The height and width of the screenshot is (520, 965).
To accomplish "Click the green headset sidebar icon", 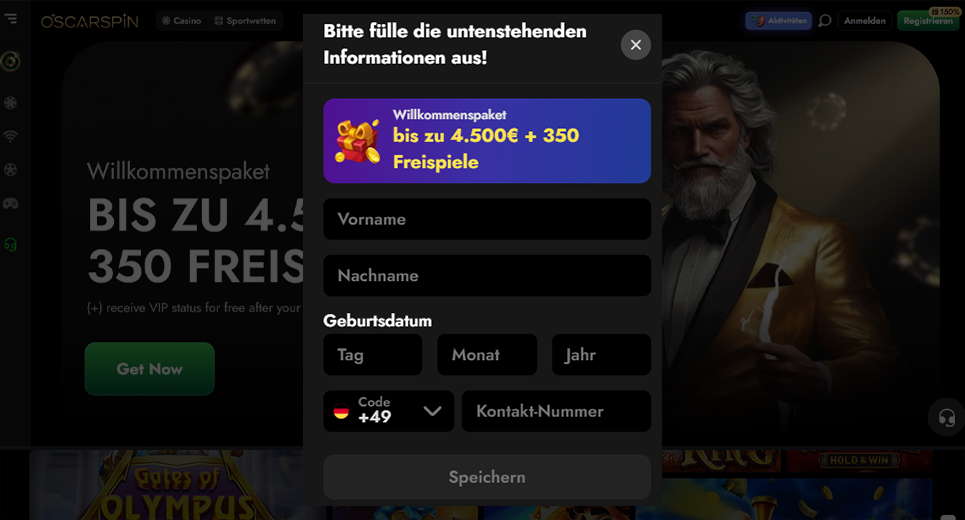I will 10,244.
